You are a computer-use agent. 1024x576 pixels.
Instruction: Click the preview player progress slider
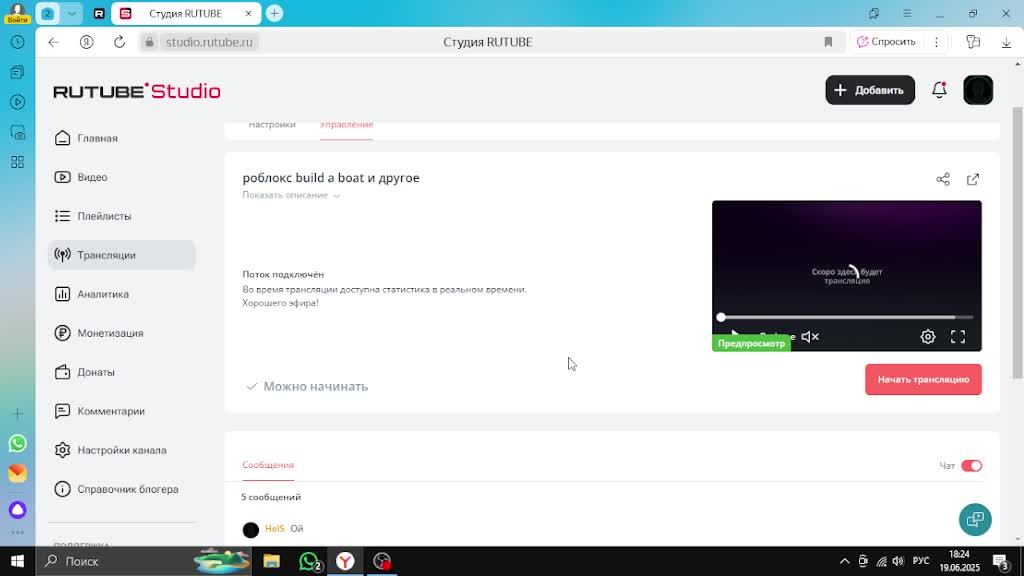click(846, 317)
